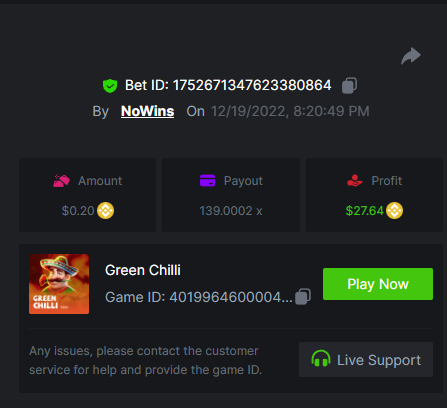Viewport: 447px width, 408px height.
Task: Click the bet date and time text
Action: point(290,111)
